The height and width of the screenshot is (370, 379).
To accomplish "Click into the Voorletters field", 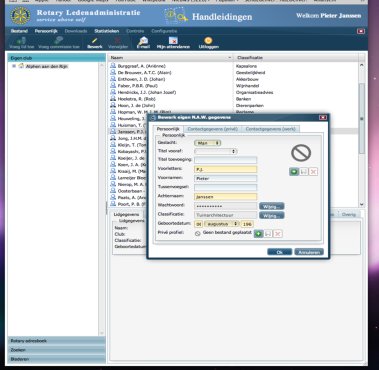I will [x=226, y=169].
